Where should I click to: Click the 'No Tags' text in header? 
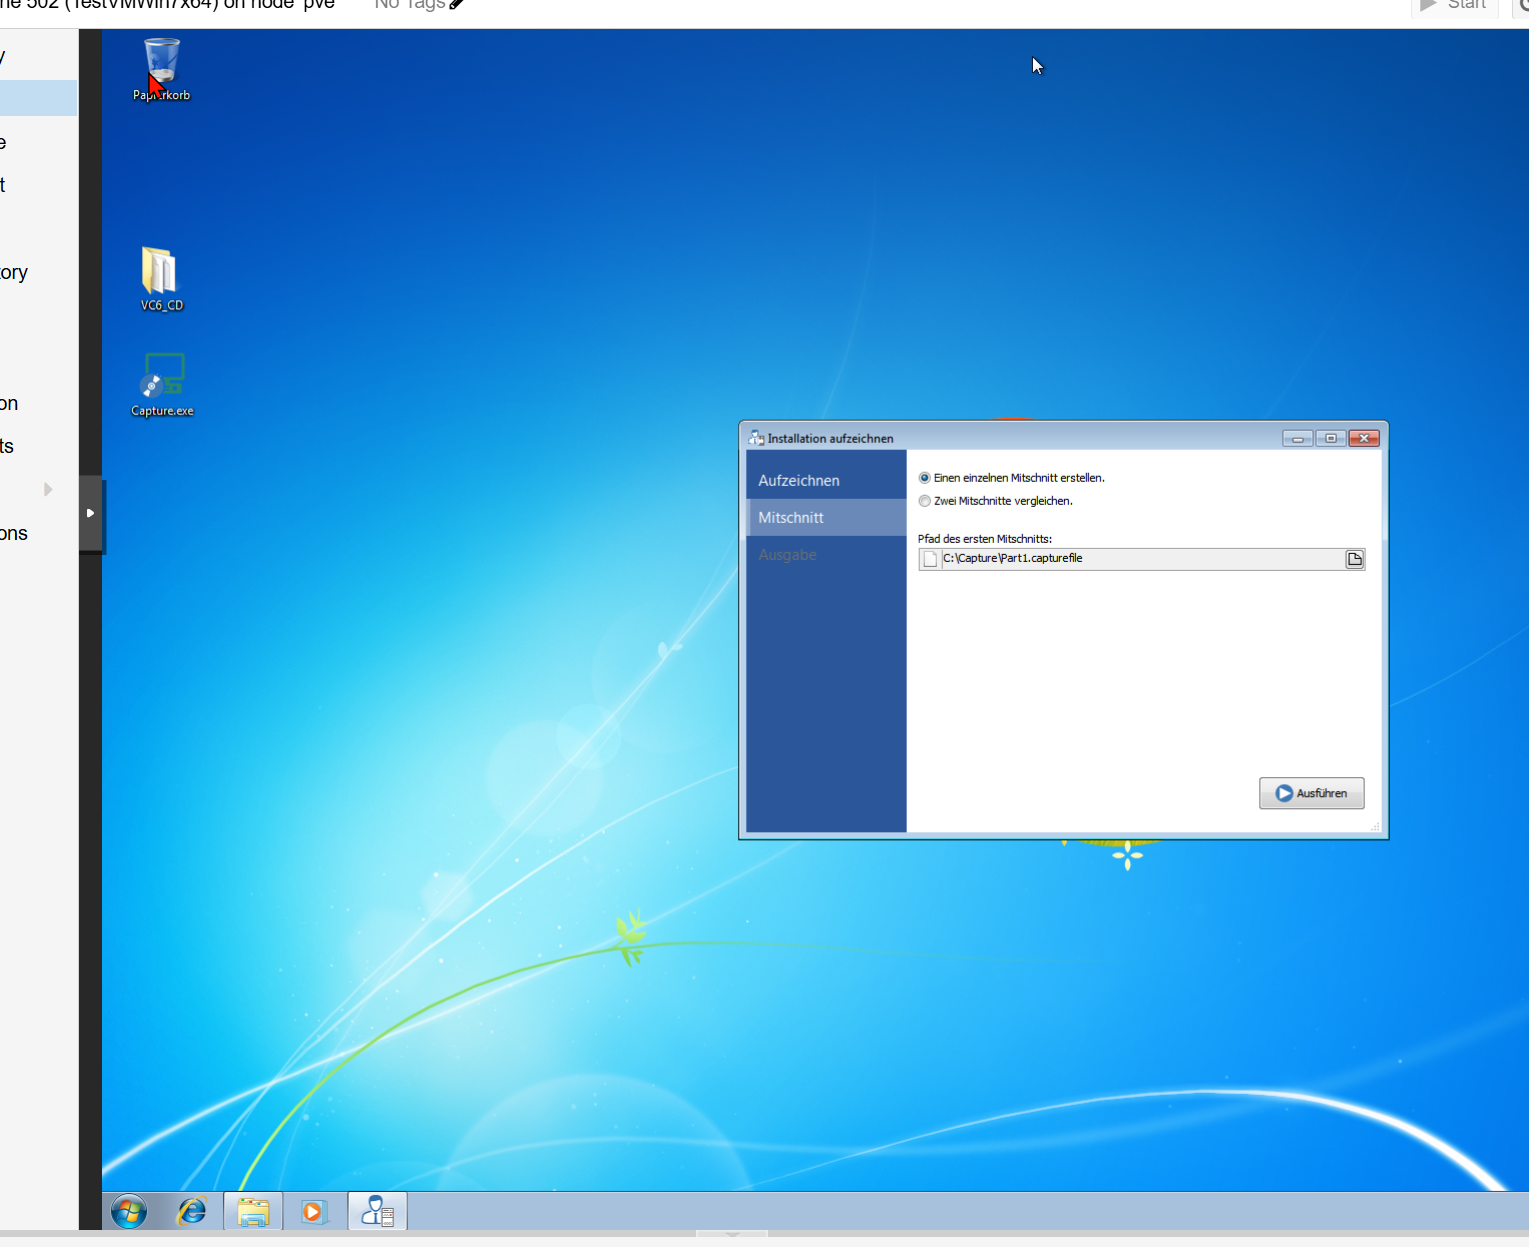409,5
